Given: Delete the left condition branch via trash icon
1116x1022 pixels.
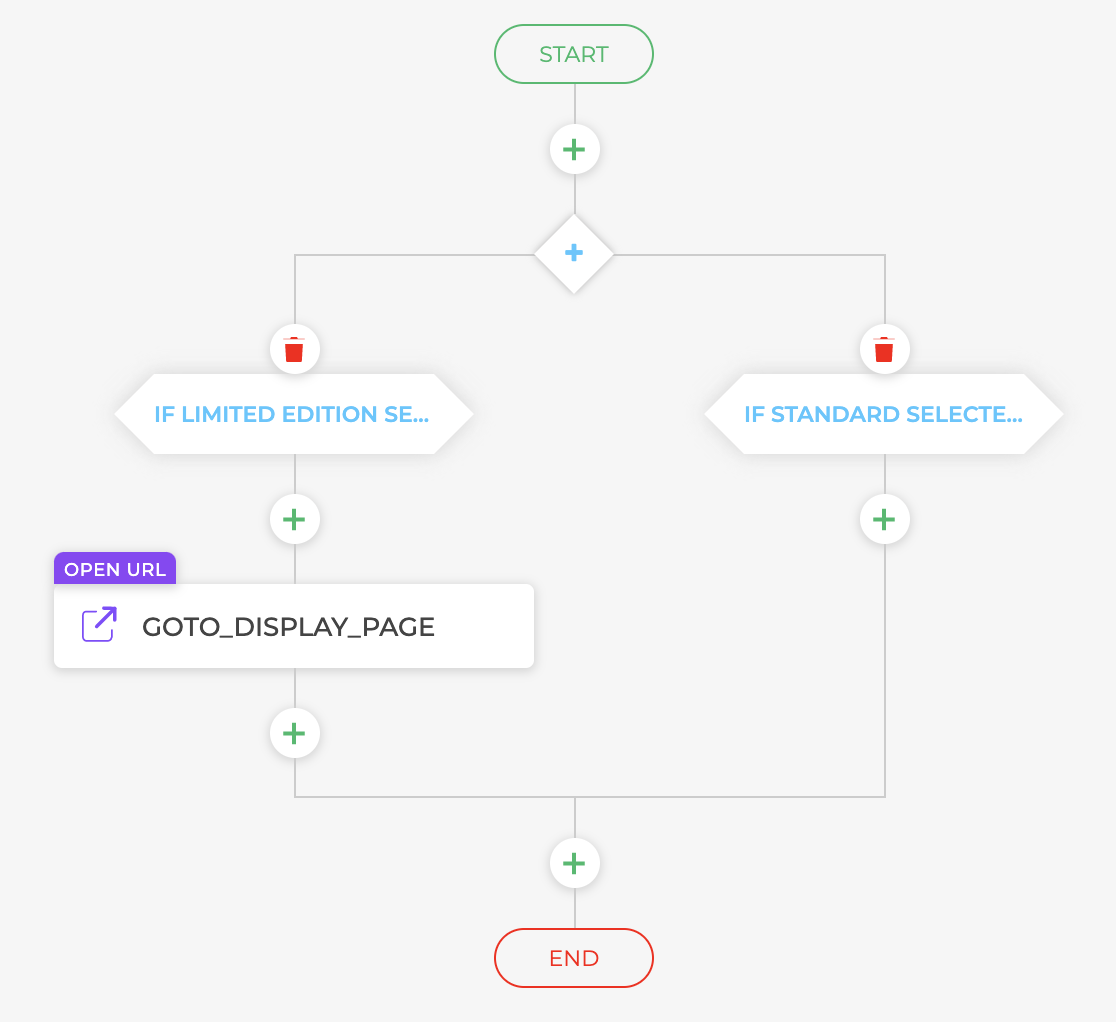Looking at the screenshot, I should (294, 349).
